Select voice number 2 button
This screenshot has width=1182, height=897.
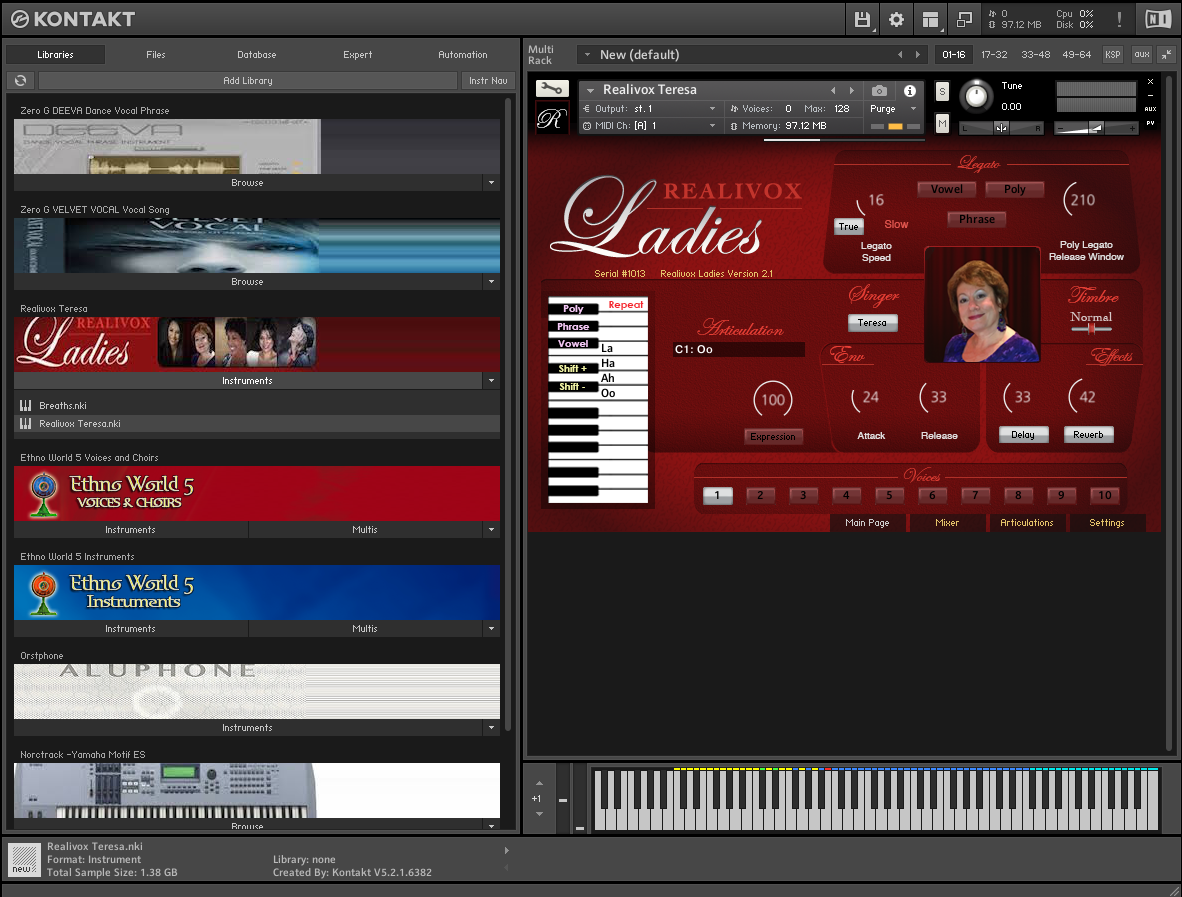click(760, 495)
